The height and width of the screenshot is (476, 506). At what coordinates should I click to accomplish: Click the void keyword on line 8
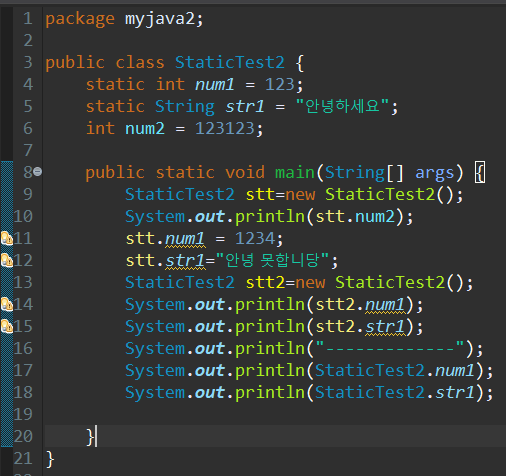pos(245,173)
